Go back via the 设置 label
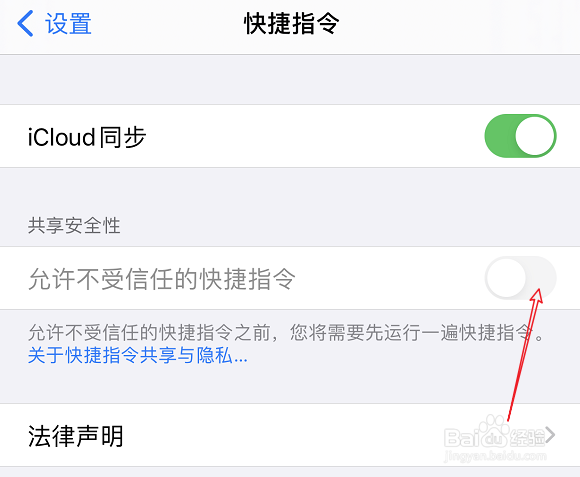 (x=68, y=24)
